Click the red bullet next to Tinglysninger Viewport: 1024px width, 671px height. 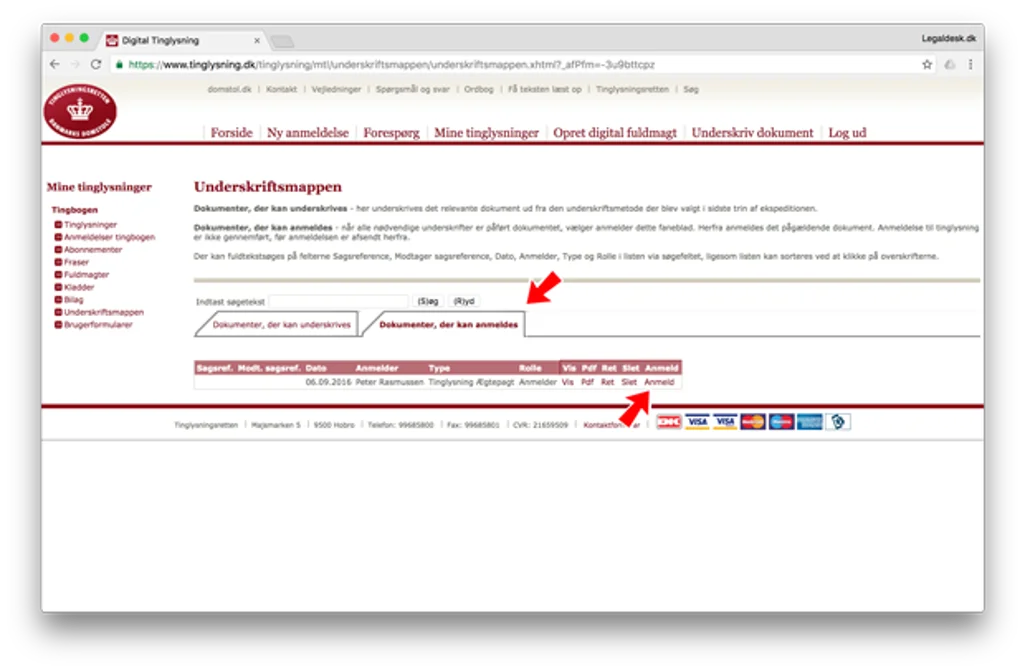tap(58, 225)
